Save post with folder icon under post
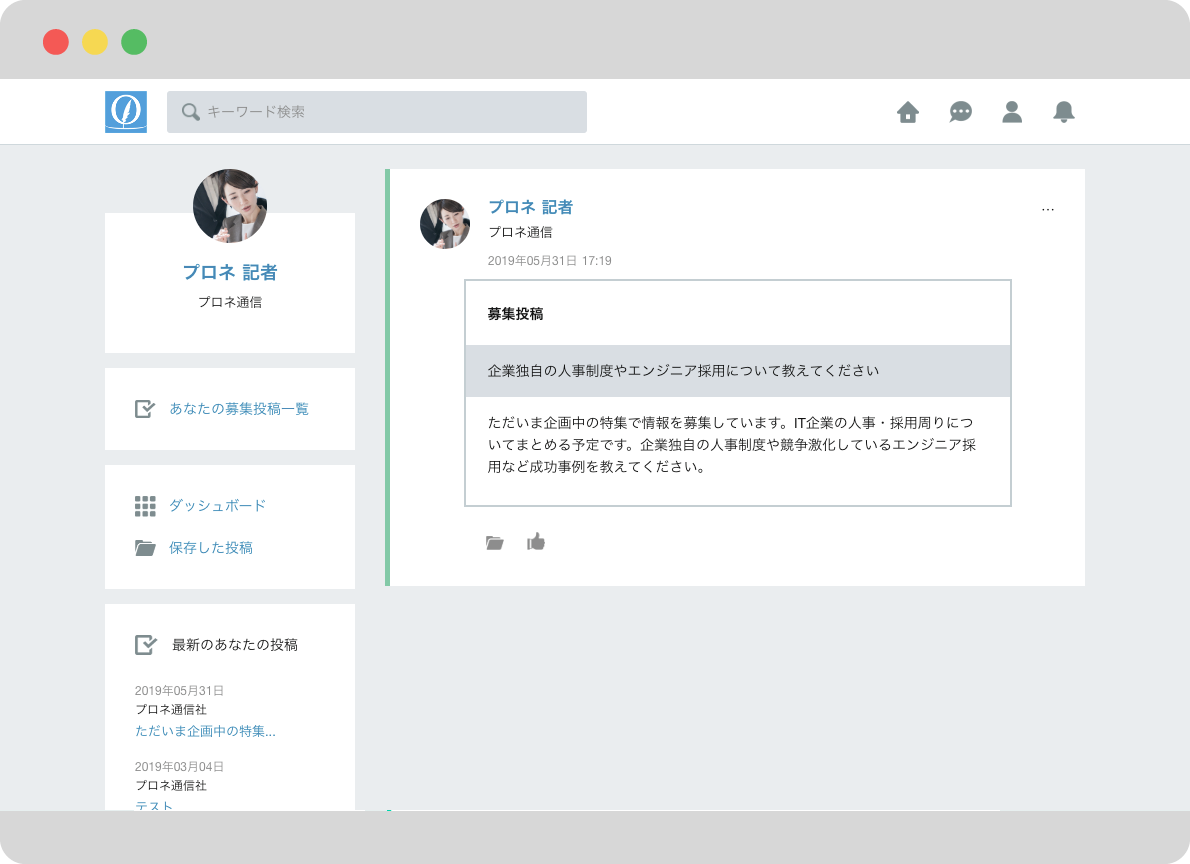This screenshot has height=864, width=1190. pyautogui.click(x=495, y=543)
